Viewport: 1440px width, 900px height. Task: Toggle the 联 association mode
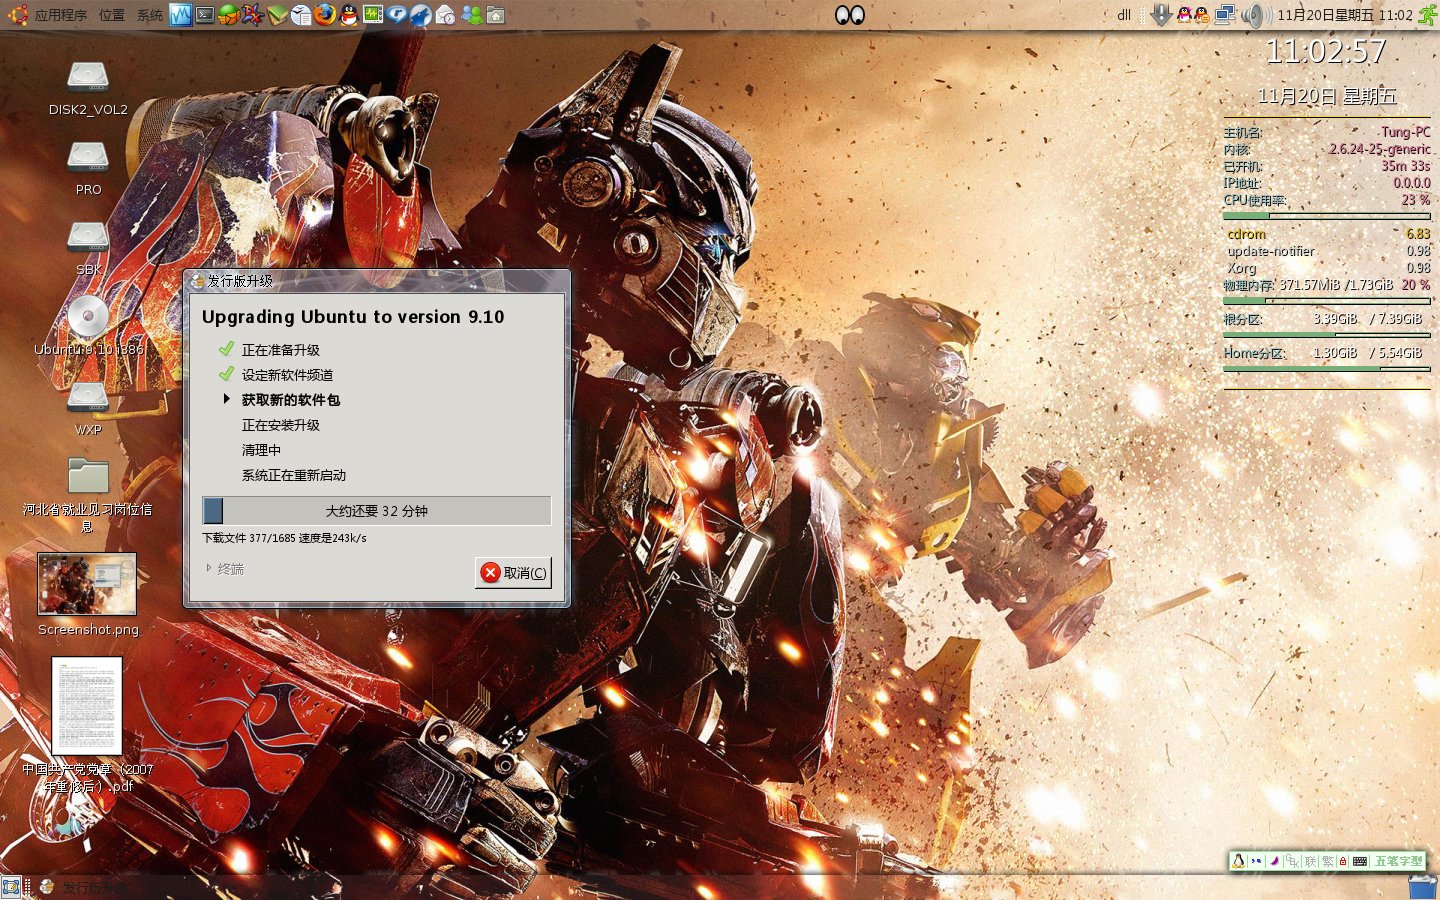click(1311, 861)
